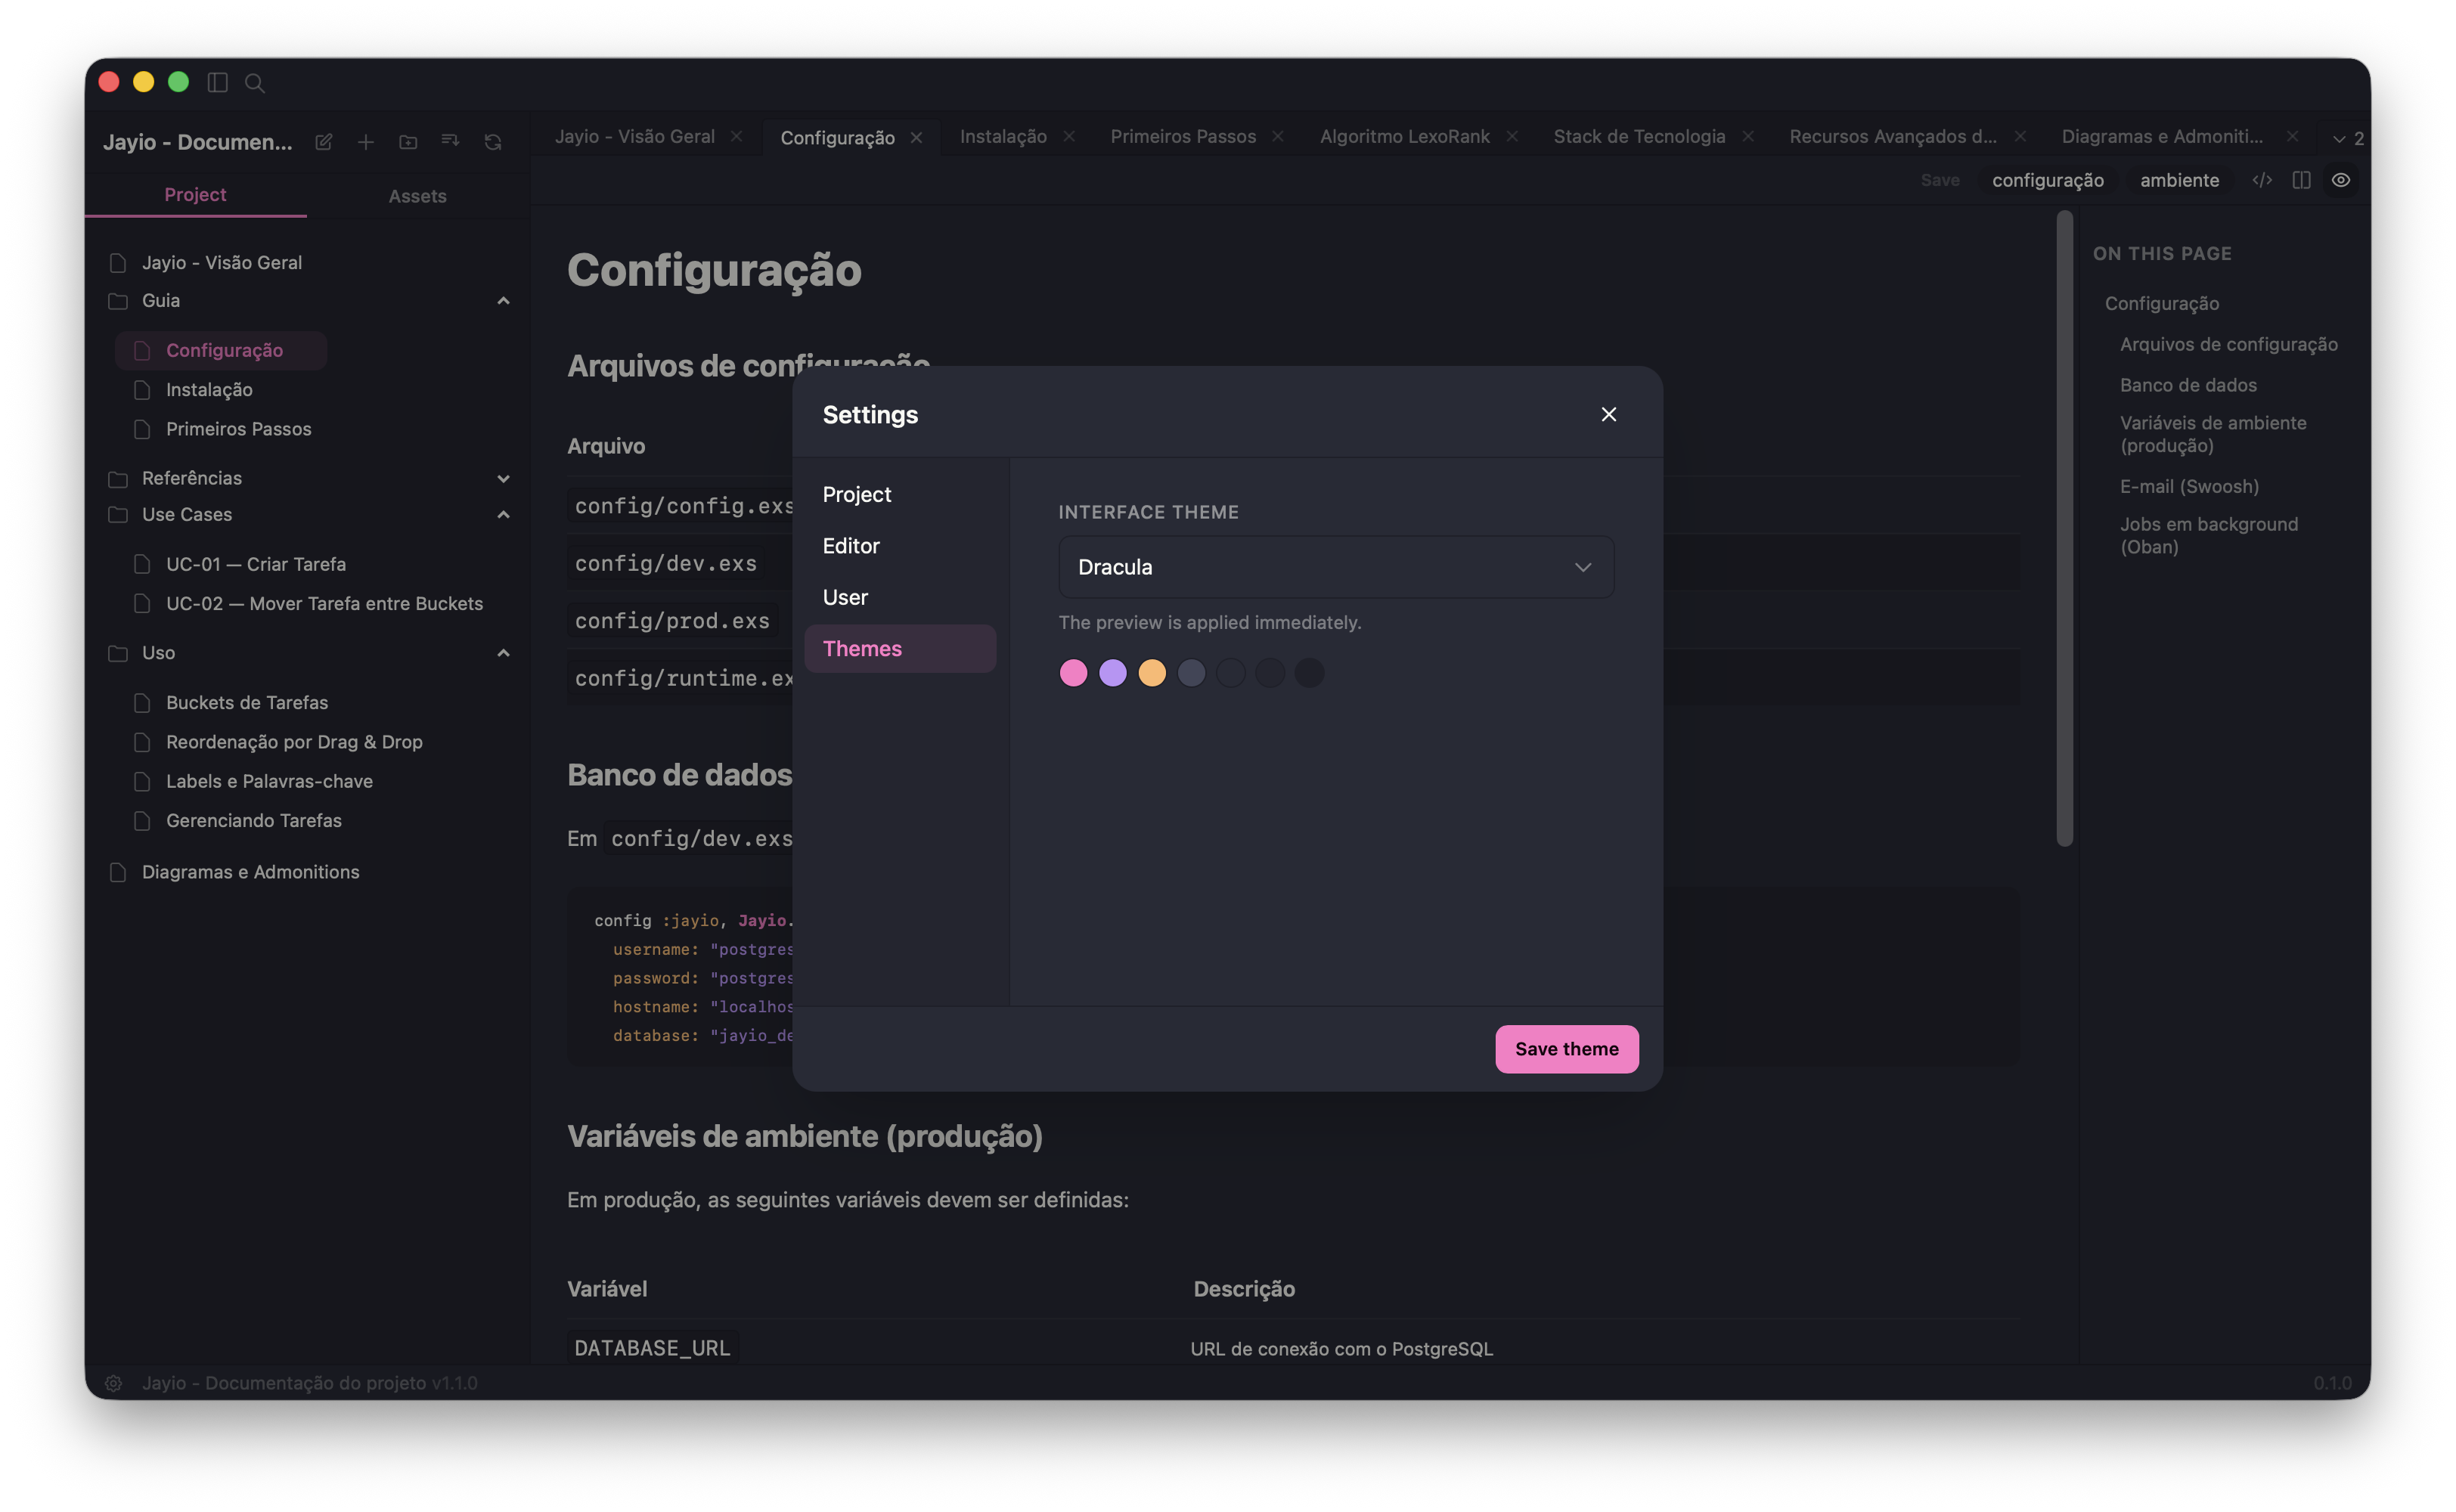
Task: Collapse the Use Cases folder chevron
Action: pos(503,515)
